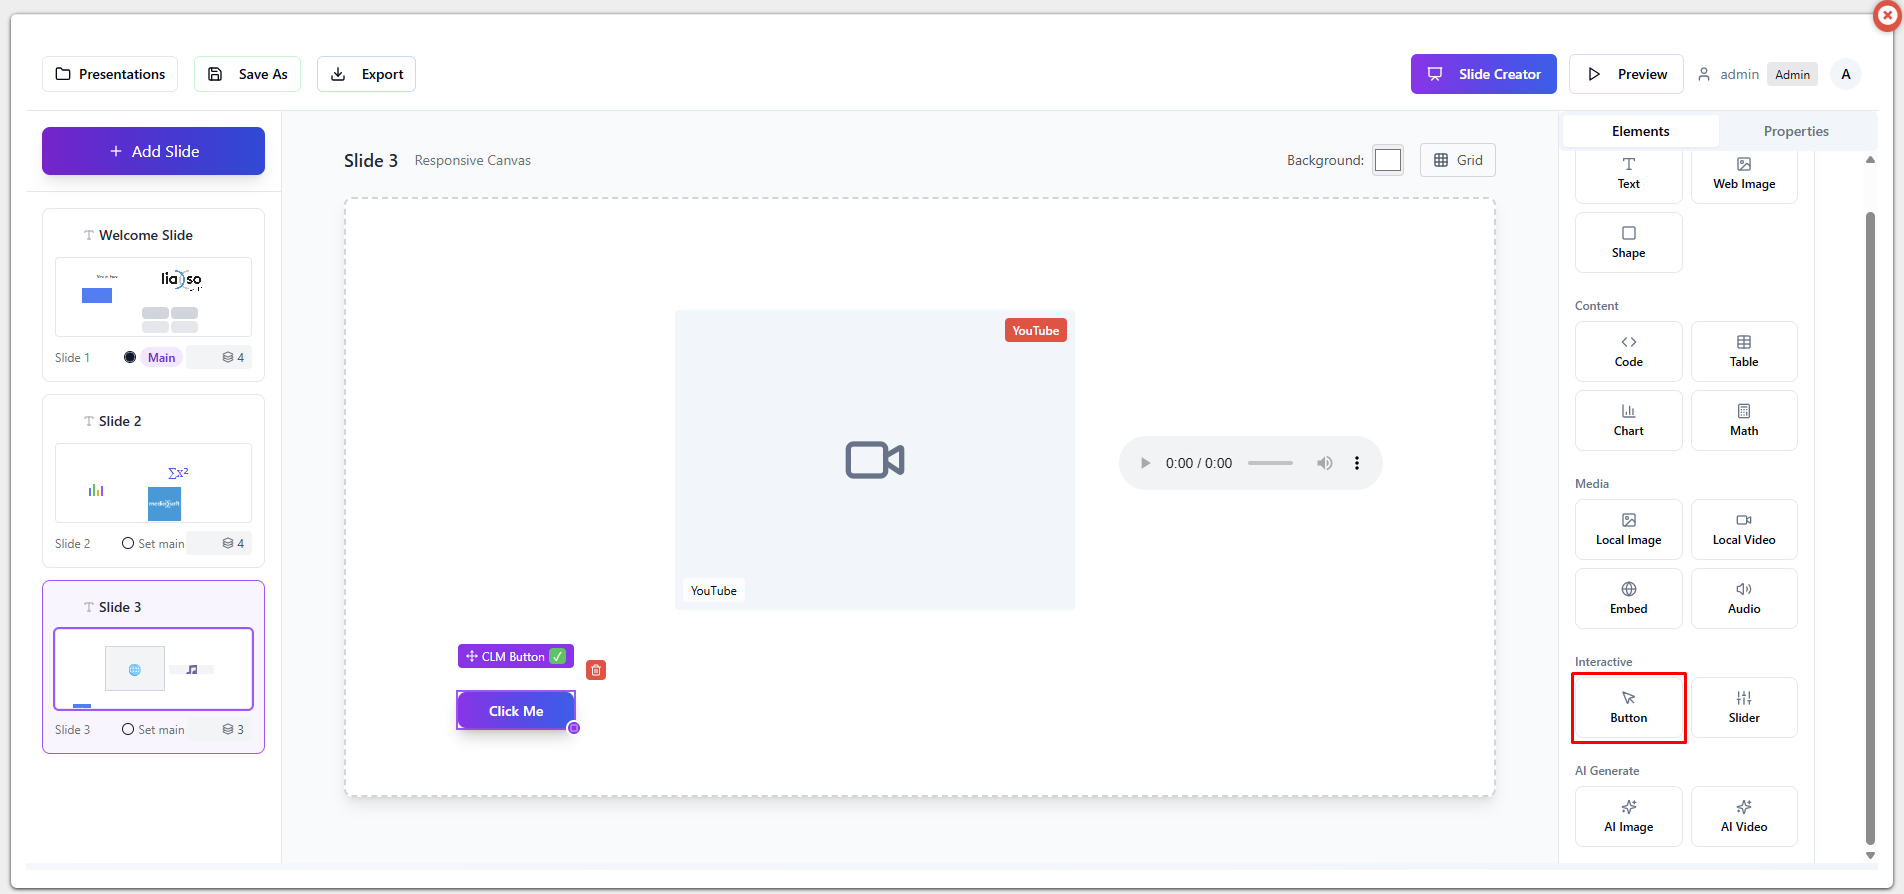Insert an Audio element
1904x894 pixels.
(x=1743, y=598)
